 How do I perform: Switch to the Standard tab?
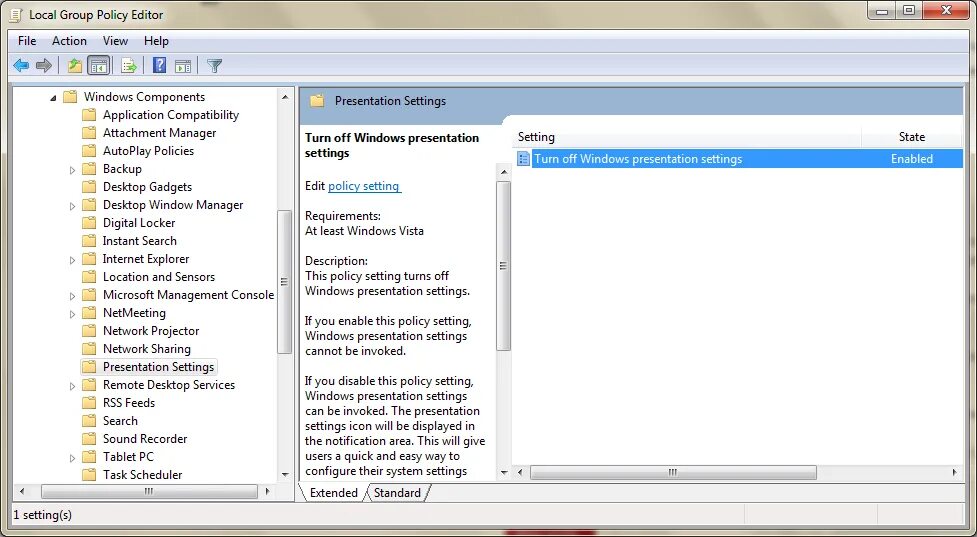(398, 493)
